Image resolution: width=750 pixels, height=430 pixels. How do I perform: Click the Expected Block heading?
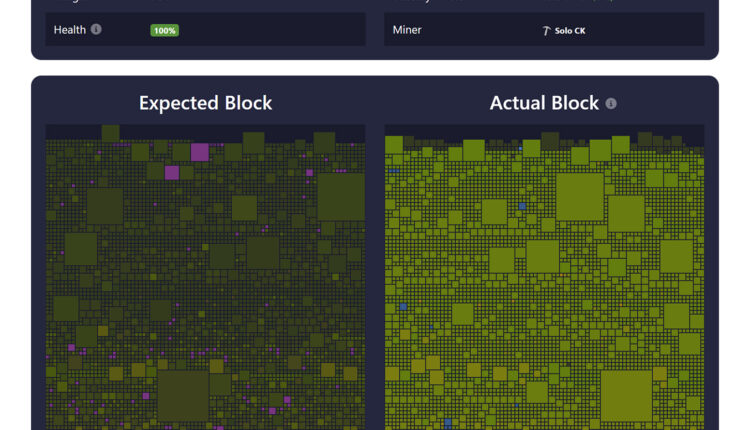[x=205, y=103]
